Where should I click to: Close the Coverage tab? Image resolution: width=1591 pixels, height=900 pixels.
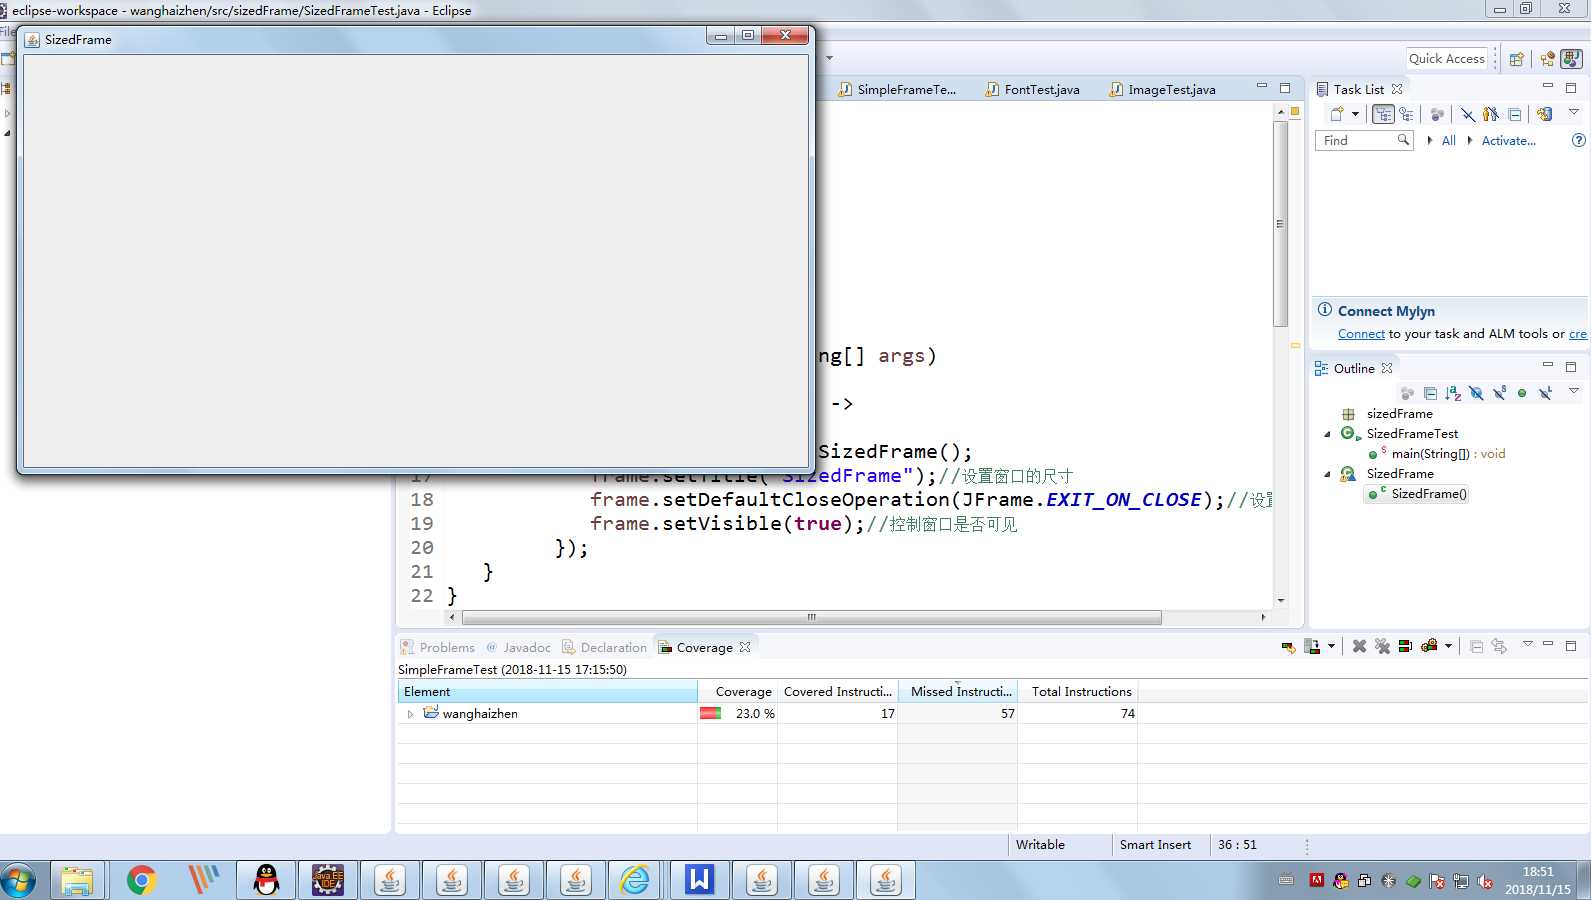point(745,647)
